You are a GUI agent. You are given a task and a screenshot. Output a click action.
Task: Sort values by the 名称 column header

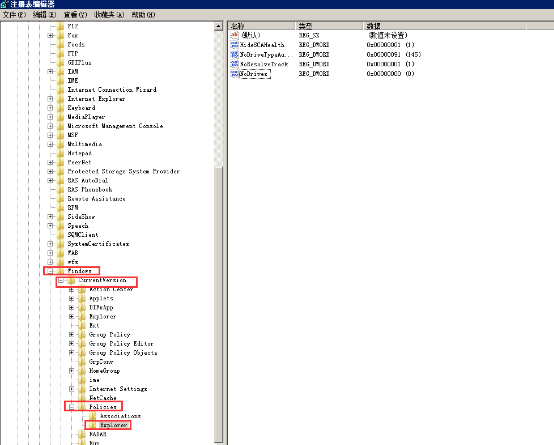click(261, 26)
